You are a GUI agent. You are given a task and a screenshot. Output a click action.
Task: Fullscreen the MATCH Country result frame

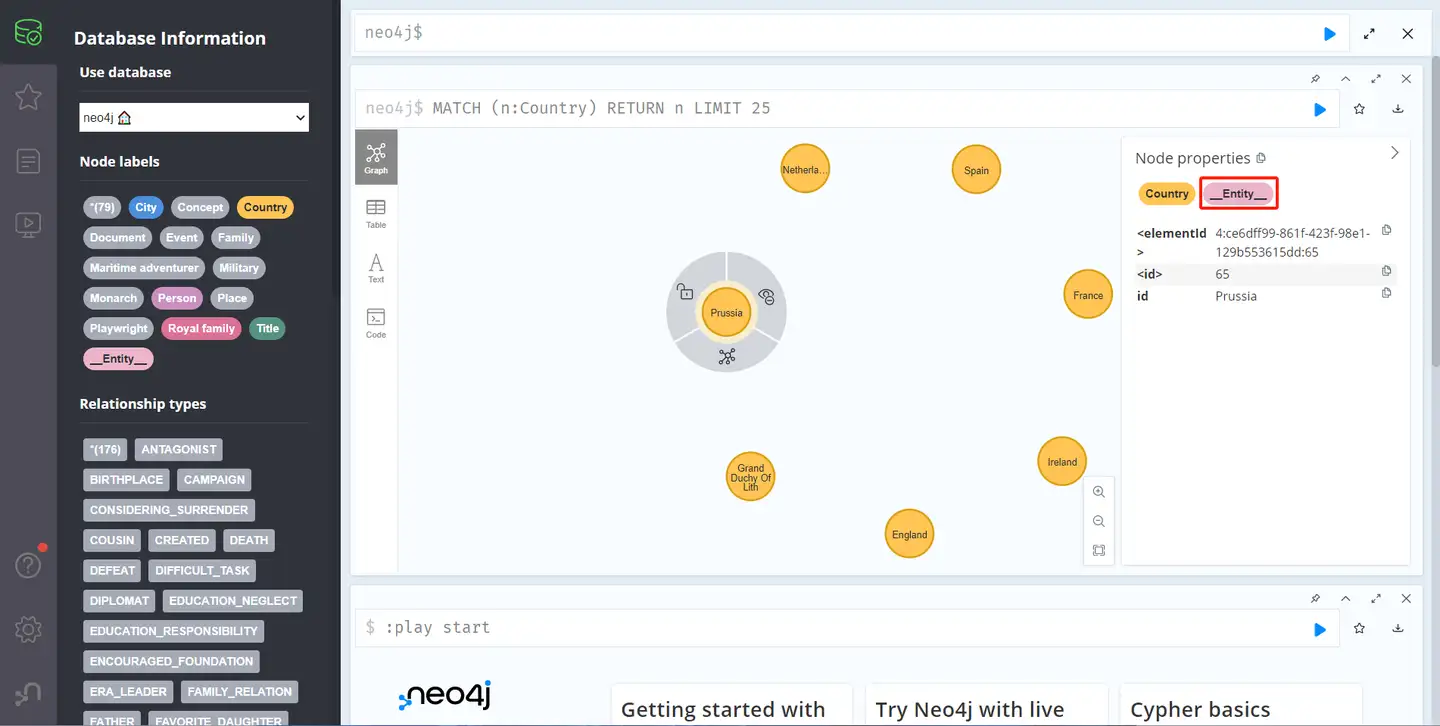click(x=1376, y=79)
